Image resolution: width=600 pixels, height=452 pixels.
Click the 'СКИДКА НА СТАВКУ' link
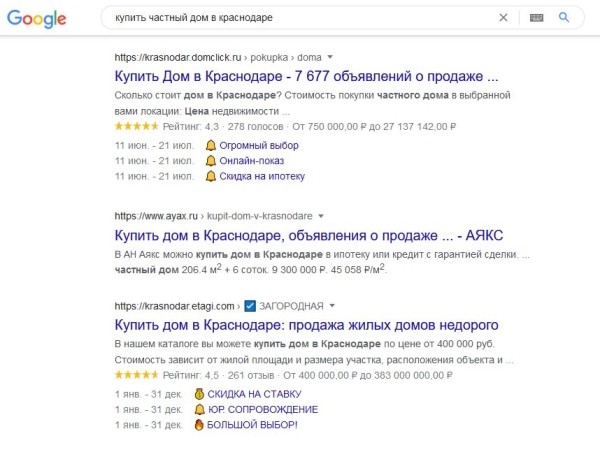click(x=254, y=394)
